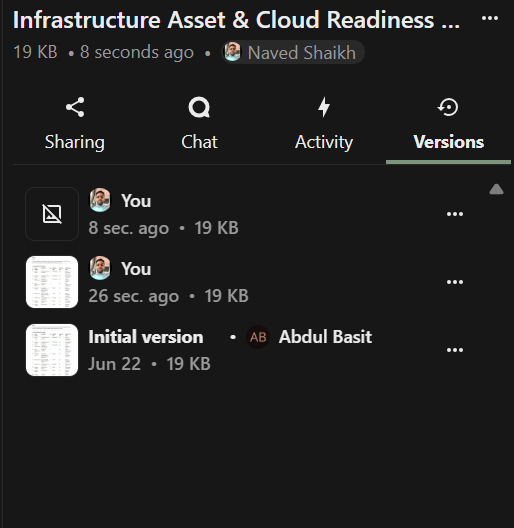Screen dimensions: 514x528
Task: Open thumbnail of 26 sec. ago version
Action: pos(52,282)
